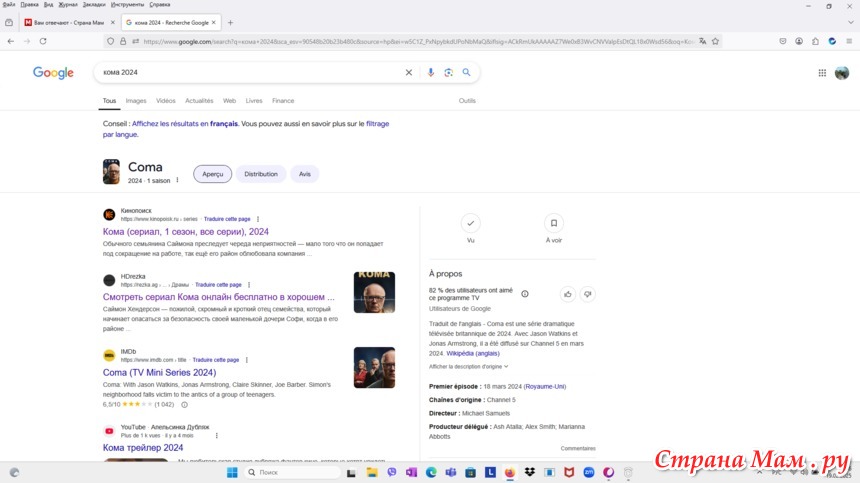Open Кома (сериал, 1 сезон) Кинопоиск result
Screen dimensions: 860x483
point(185,231)
